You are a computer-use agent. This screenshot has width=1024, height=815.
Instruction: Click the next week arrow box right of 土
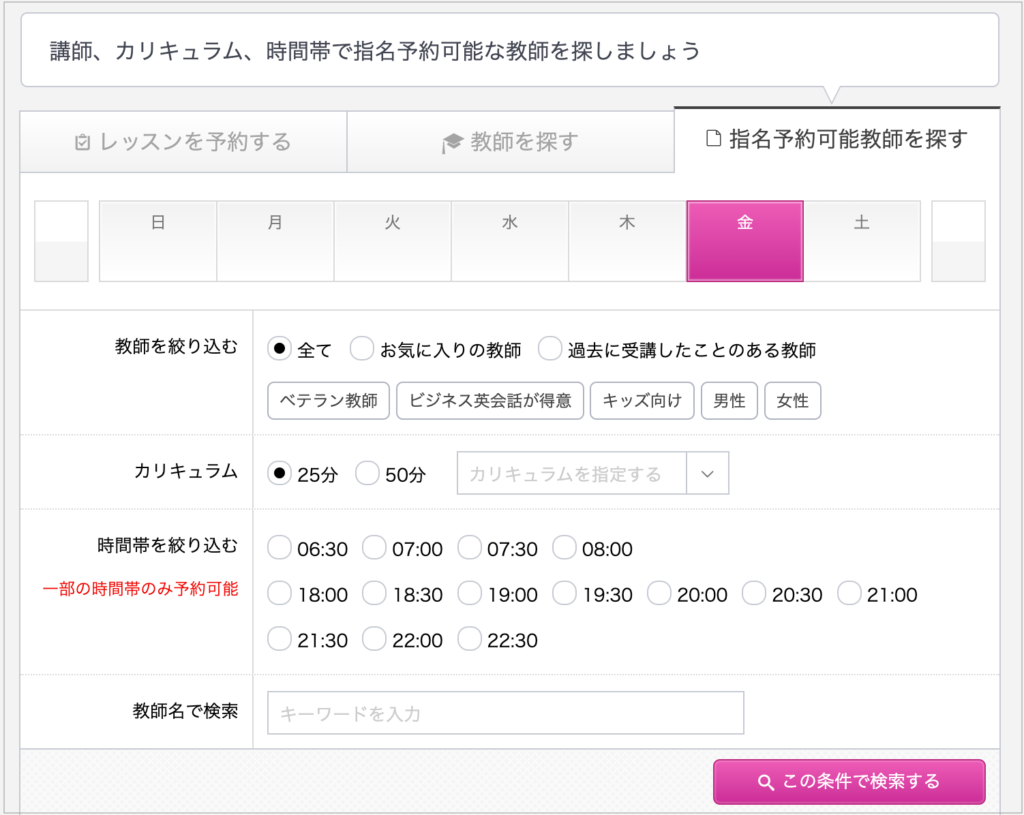coord(958,241)
